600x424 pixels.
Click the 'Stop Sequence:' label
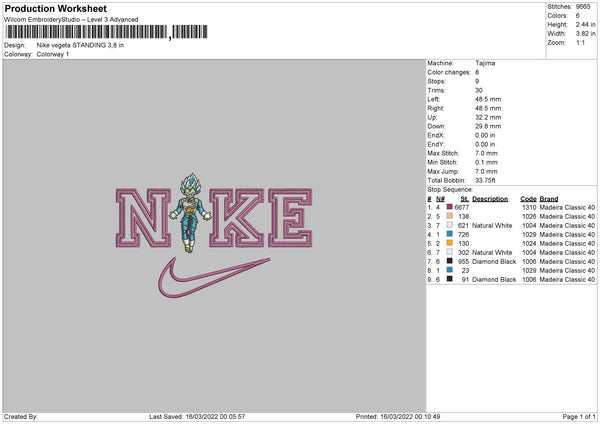click(x=450, y=189)
